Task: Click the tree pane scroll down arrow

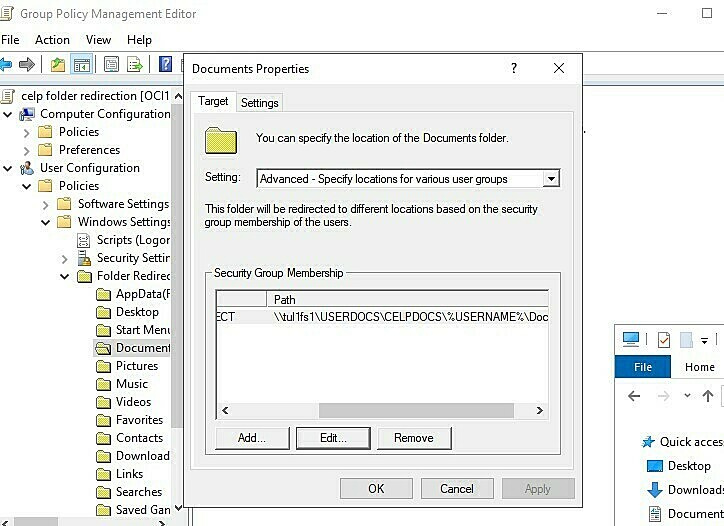Action: coord(178,509)
